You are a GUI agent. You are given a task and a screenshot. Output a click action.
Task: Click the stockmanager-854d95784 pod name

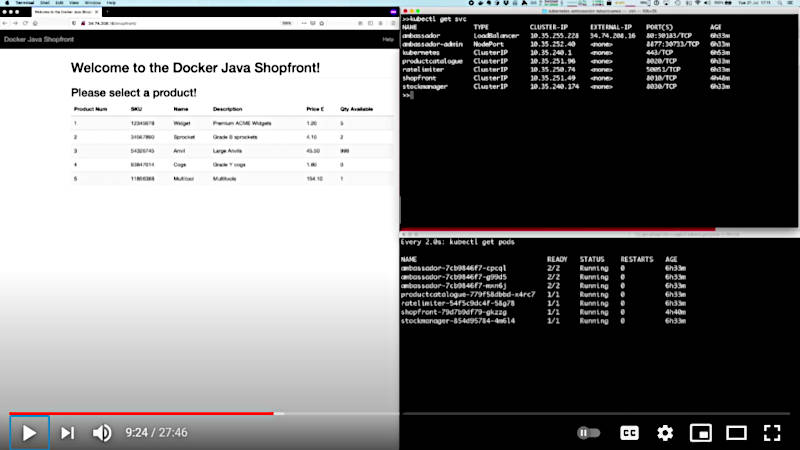click(x=458, y=321)
